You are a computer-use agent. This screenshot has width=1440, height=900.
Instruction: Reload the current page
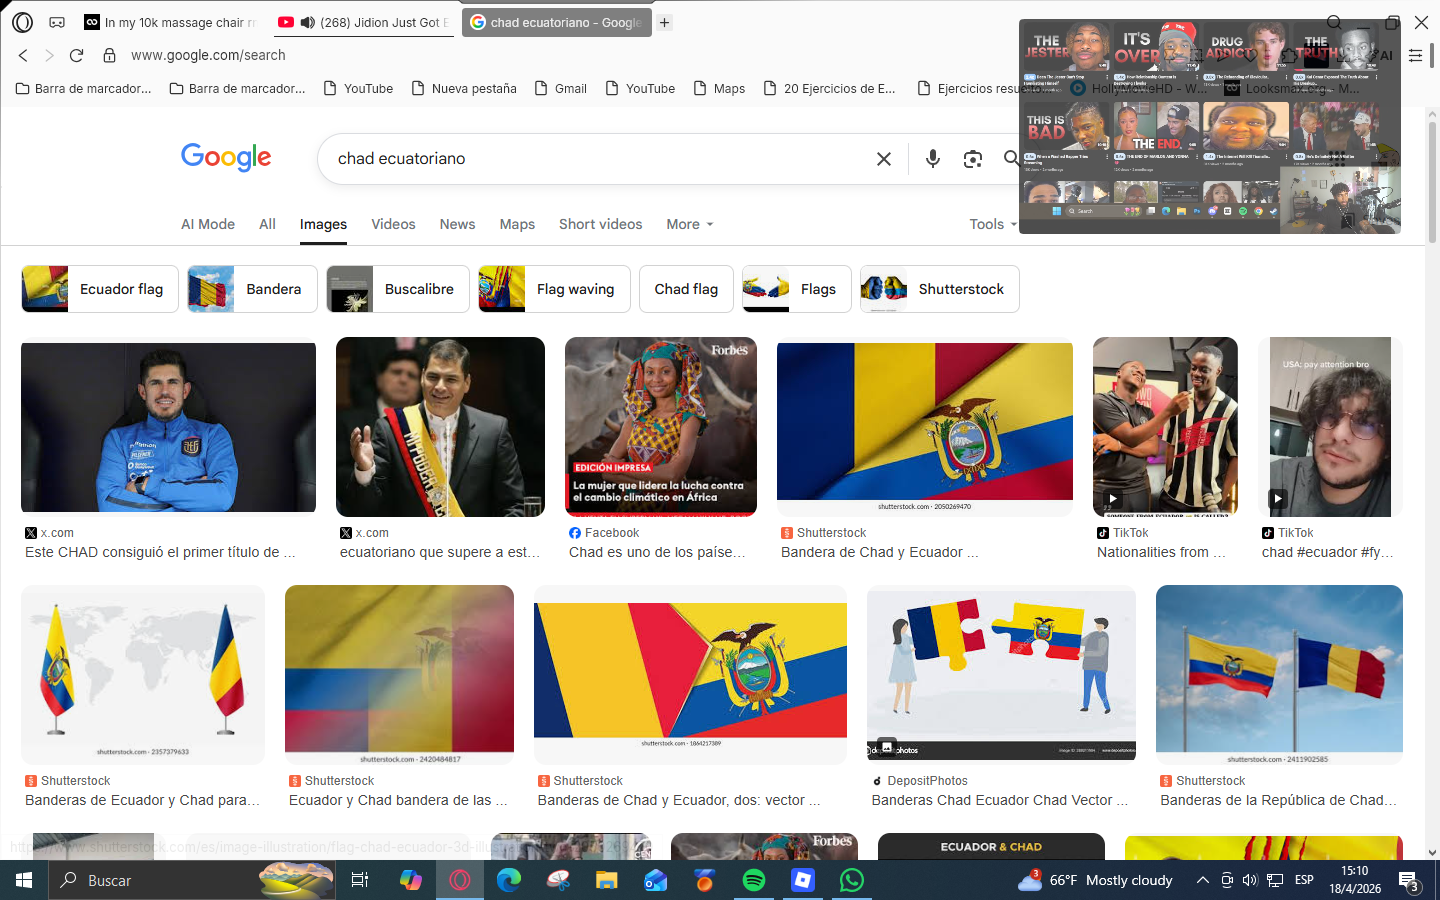76,55
